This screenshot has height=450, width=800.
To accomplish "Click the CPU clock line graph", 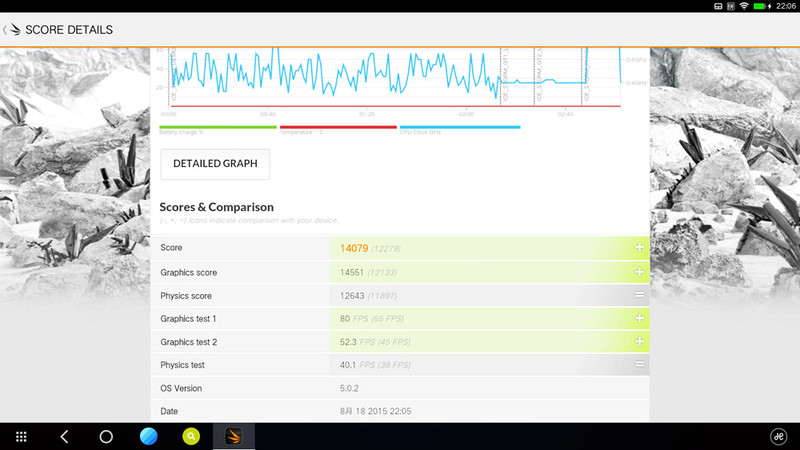I will point(394,77).
